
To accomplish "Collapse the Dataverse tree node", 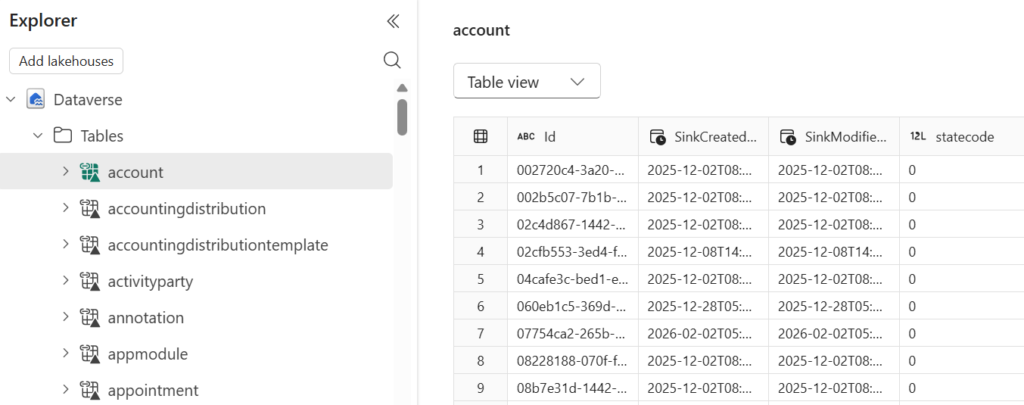I will click(x=11, y=99).
